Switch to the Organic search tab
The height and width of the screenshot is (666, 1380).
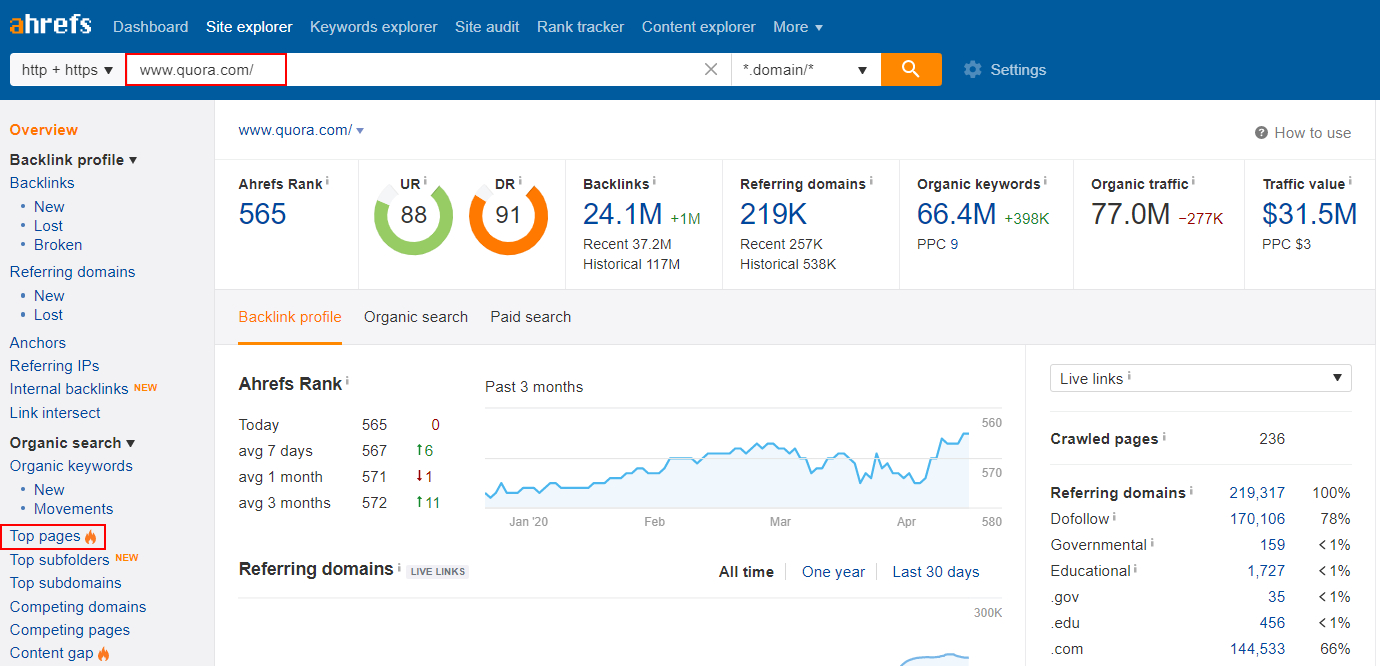click(x=415, y=317)
